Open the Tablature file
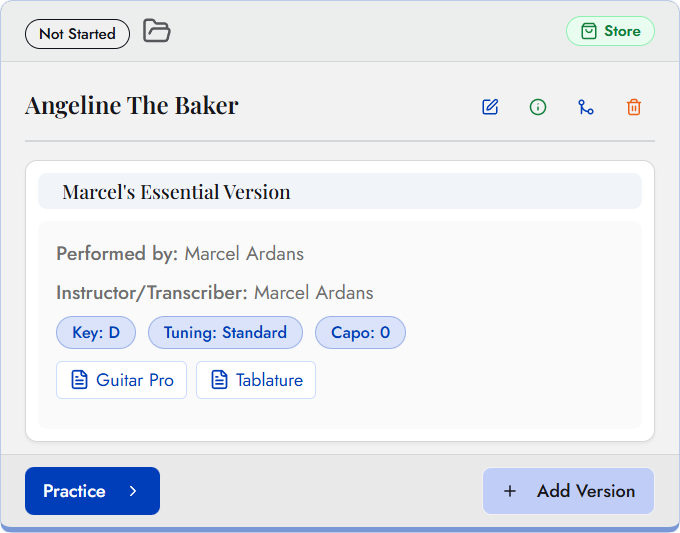Screen dimensions: 680x533 coord(256,380)
